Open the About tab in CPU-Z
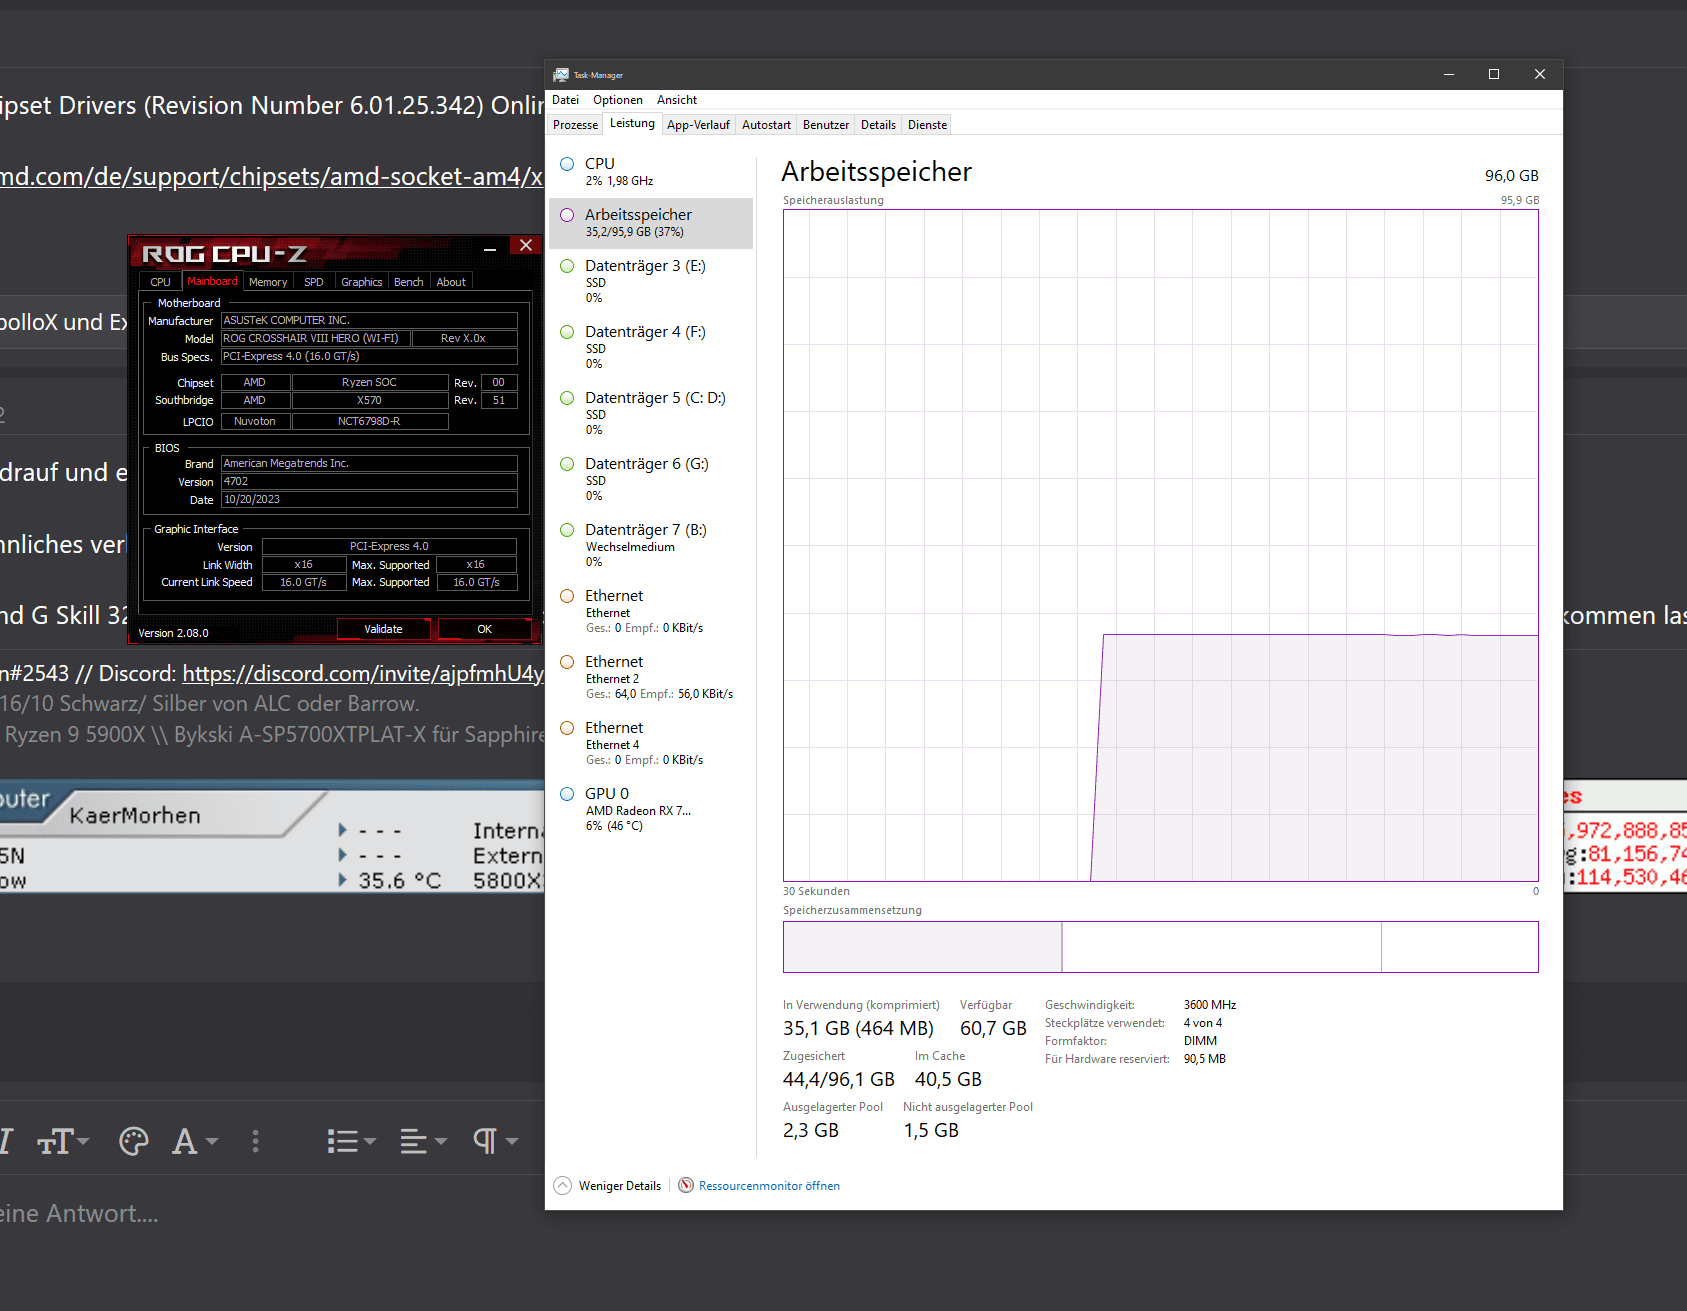Viewport: 1687px width, 1311px height. click(451, 282)
